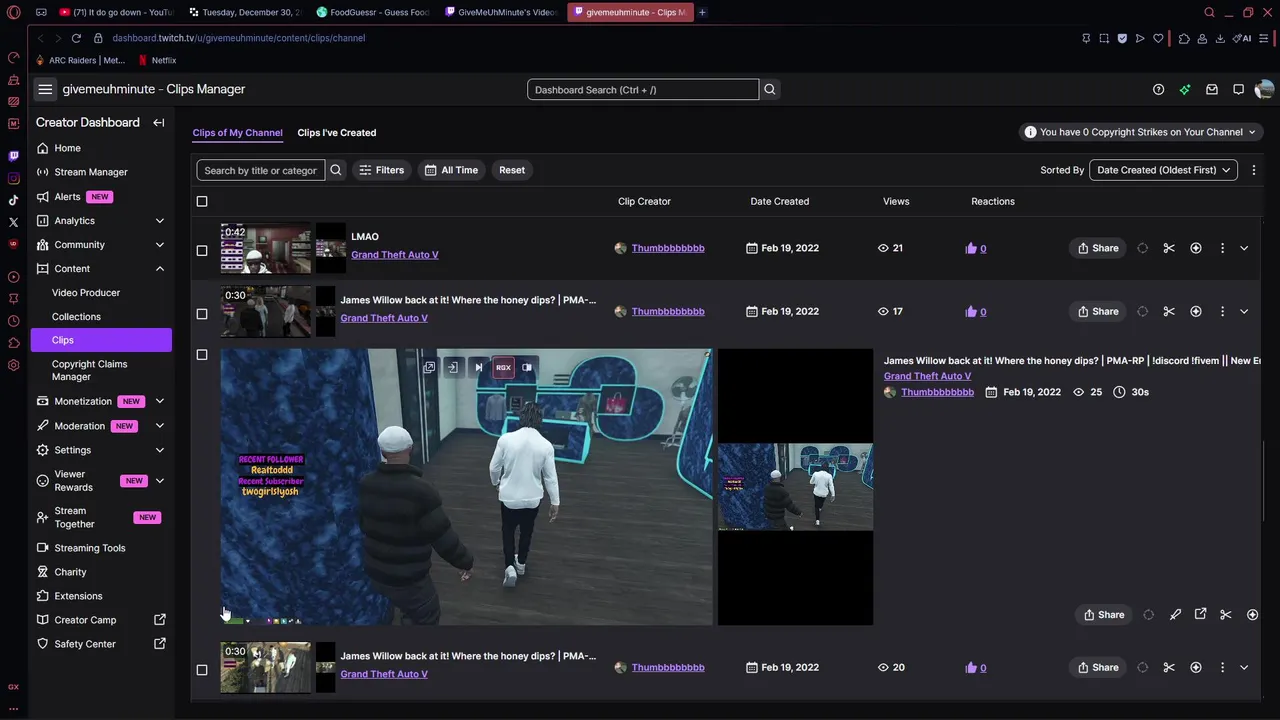Toggle the select-all clips checkbox
Image resolution: width=1280 pixels, height=720 pixels.
(202, 201)
